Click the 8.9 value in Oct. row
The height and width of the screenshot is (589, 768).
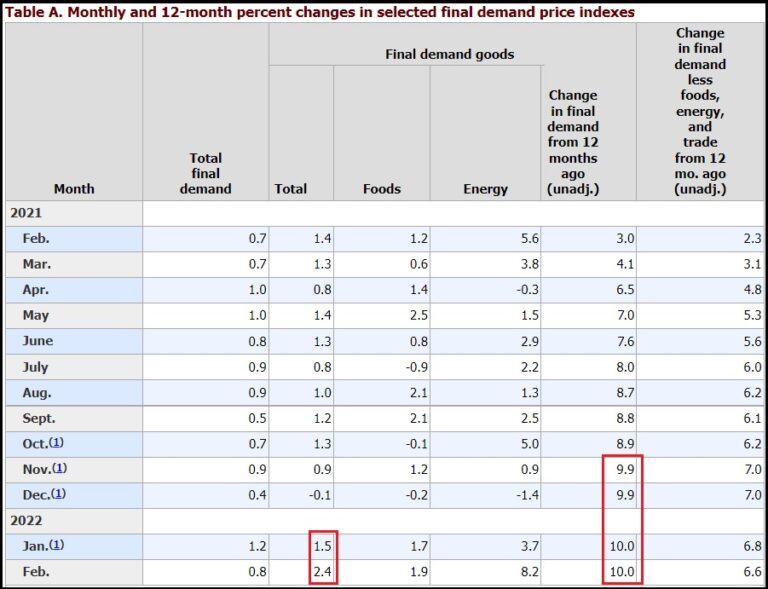click(625, 444)
